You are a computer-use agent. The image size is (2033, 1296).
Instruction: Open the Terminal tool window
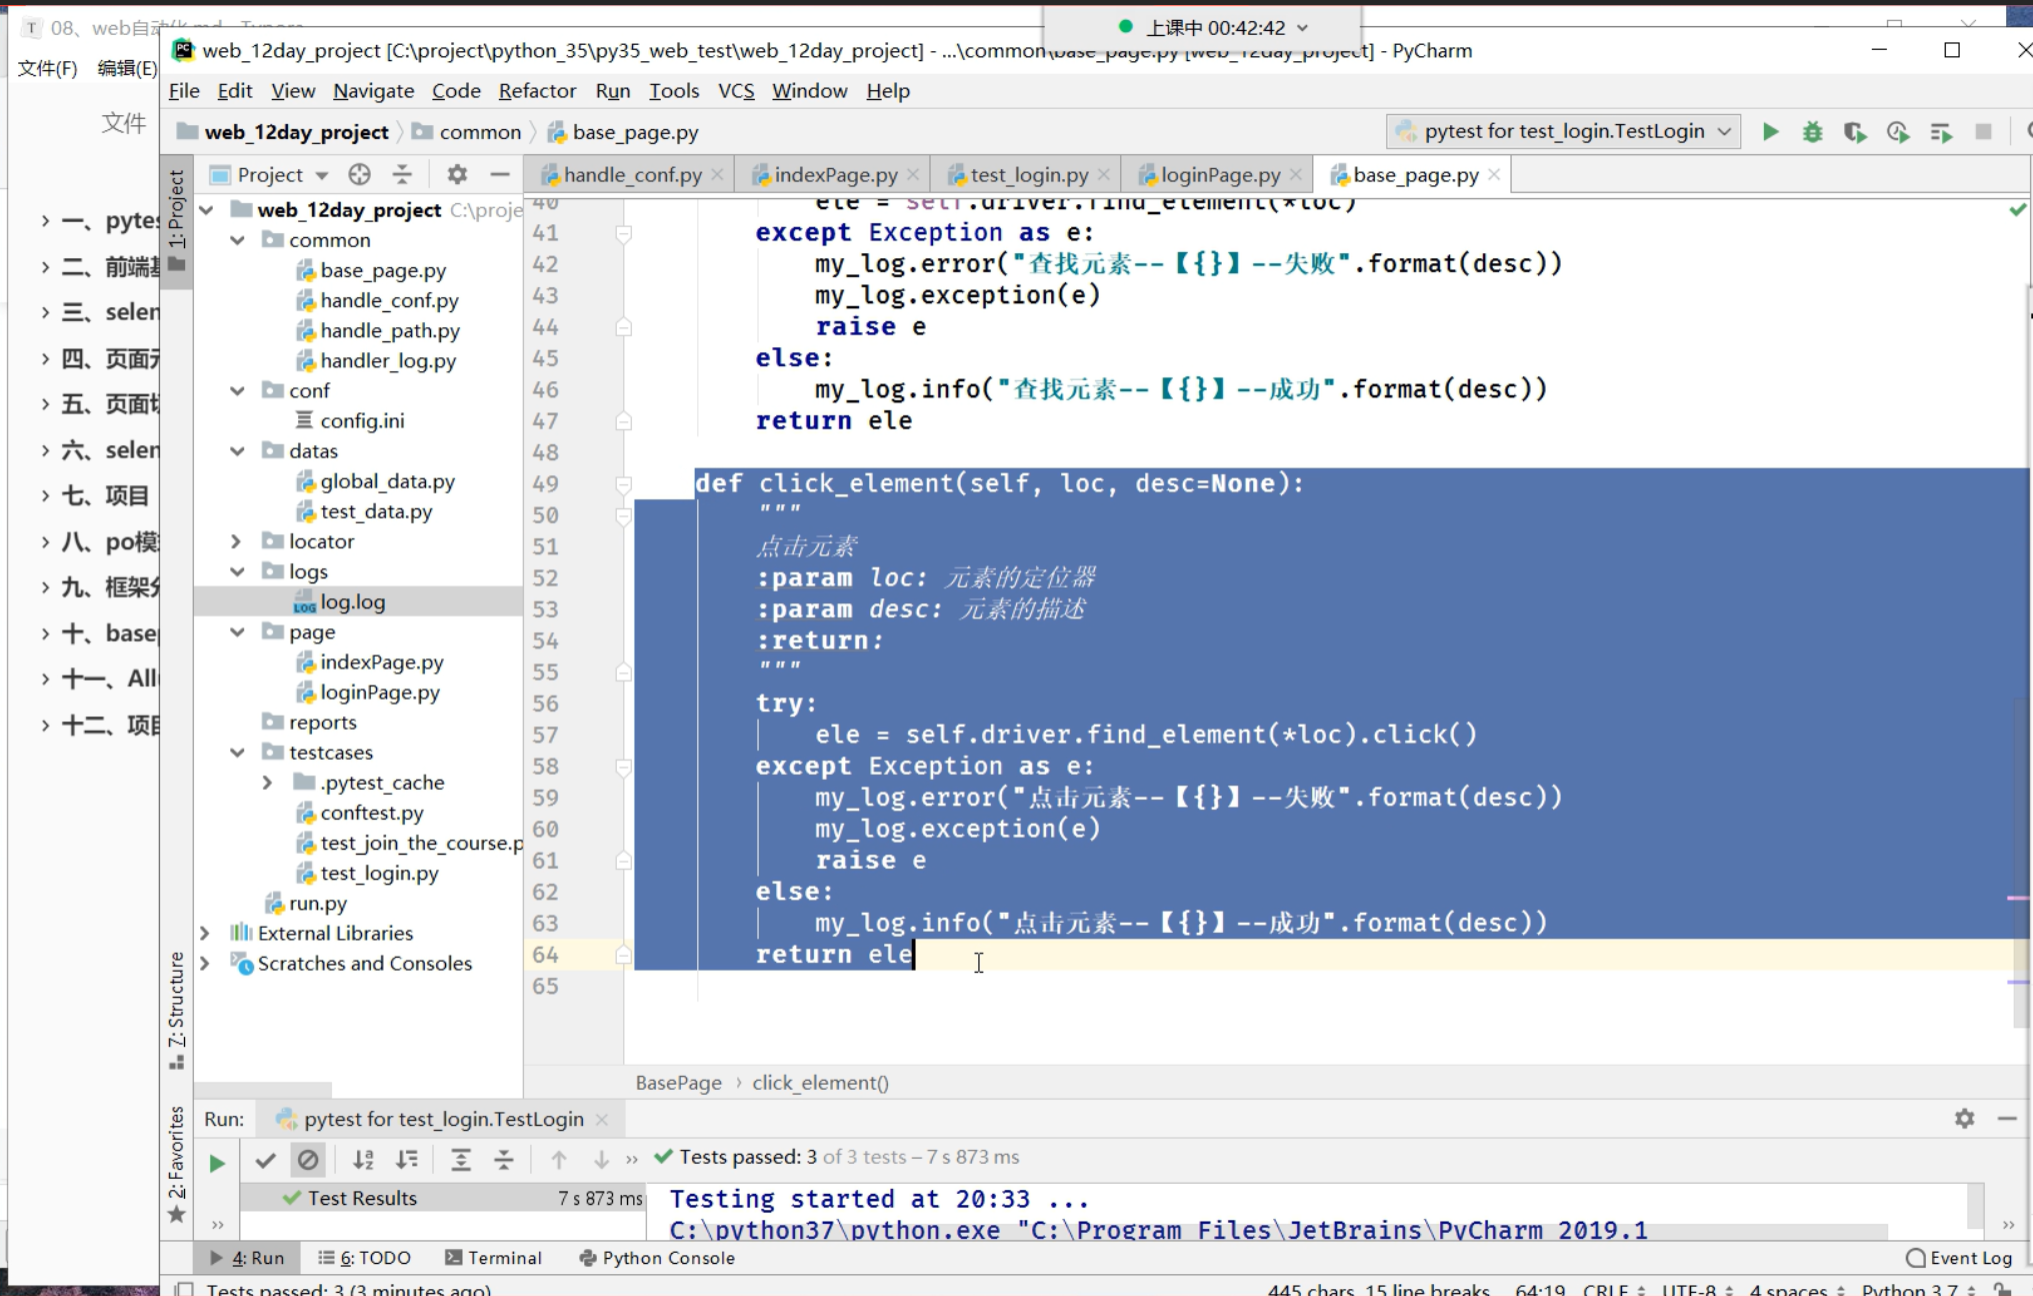pyautogui.click(x=493, y=1258)
